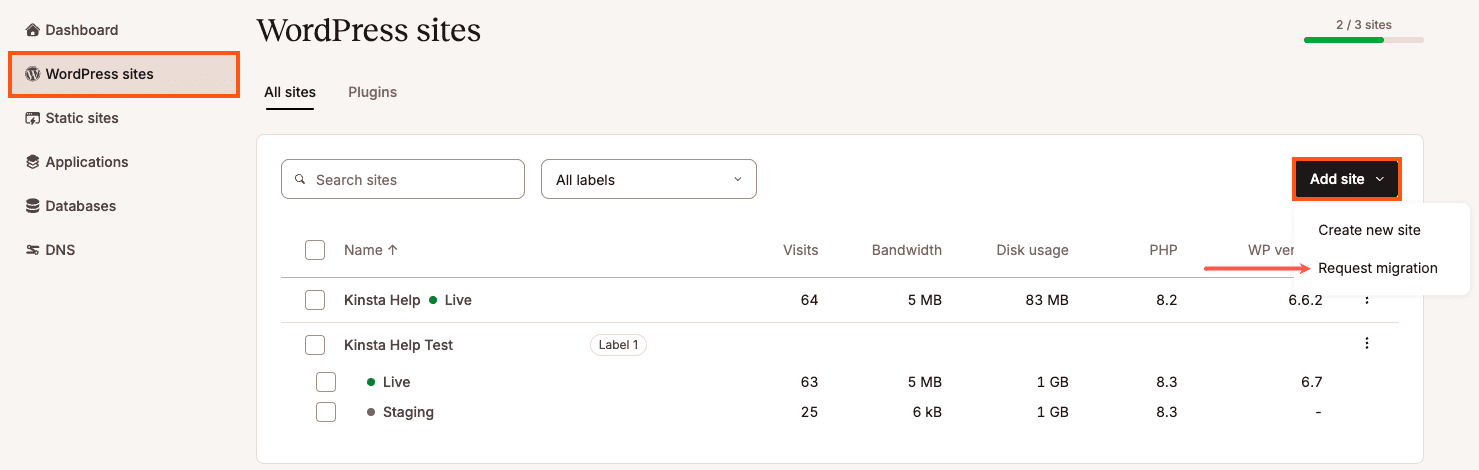Open the Kinsta Help Test kebab menu
1479x470 pixels.
tap(1366, 344)
